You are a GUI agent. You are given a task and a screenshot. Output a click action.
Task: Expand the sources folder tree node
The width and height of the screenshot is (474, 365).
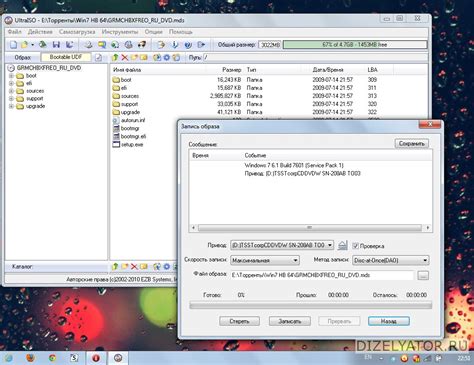pyautogui.click(x=11, y=91)
